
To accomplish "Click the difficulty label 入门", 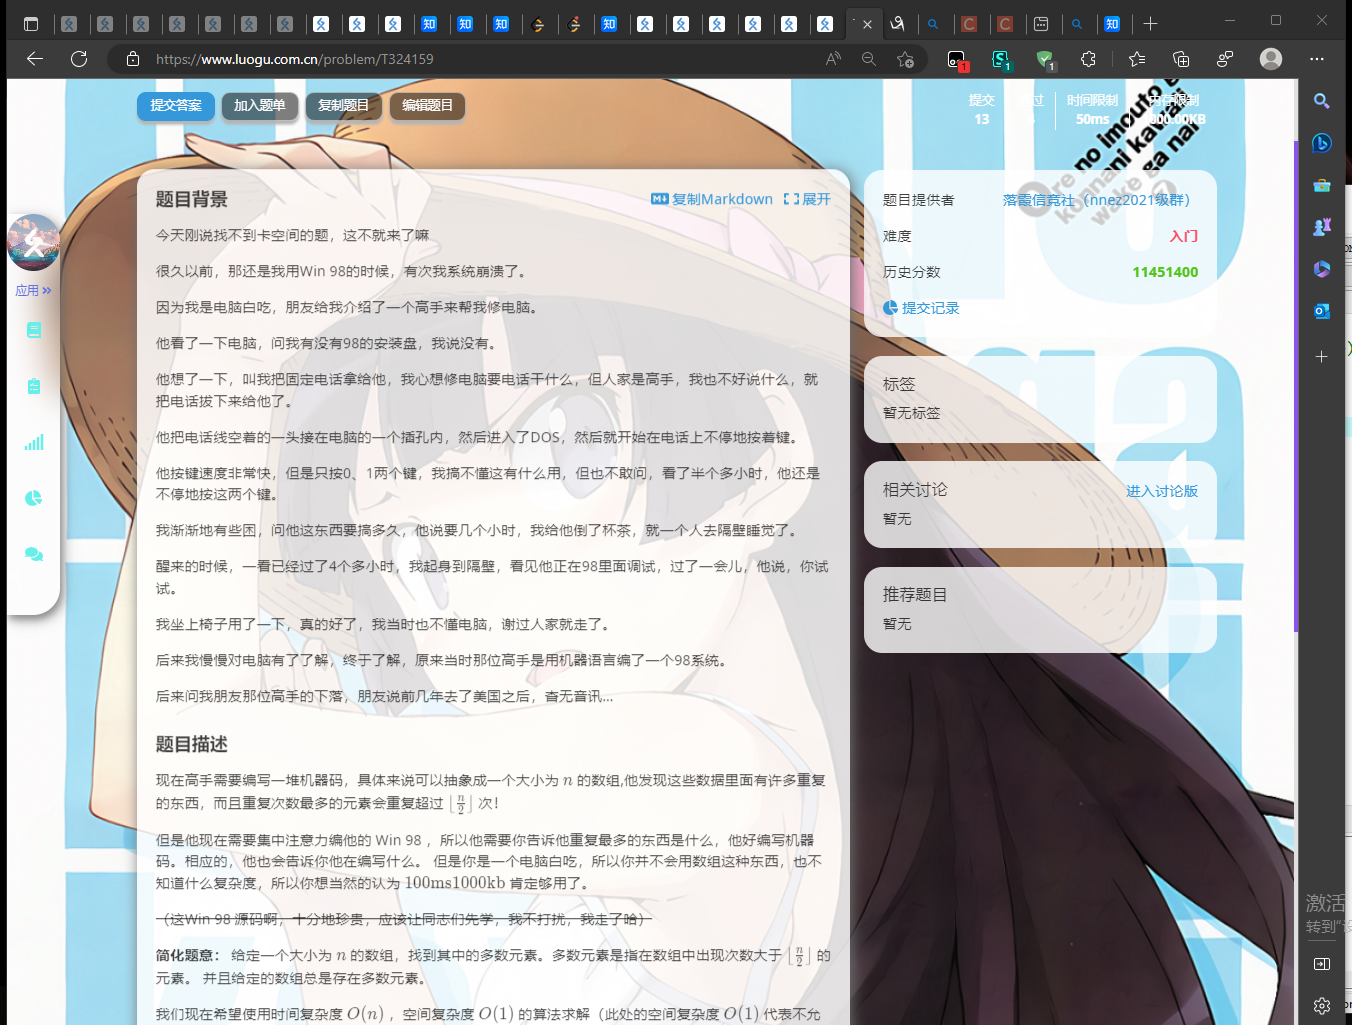I will coord(1184,236).
